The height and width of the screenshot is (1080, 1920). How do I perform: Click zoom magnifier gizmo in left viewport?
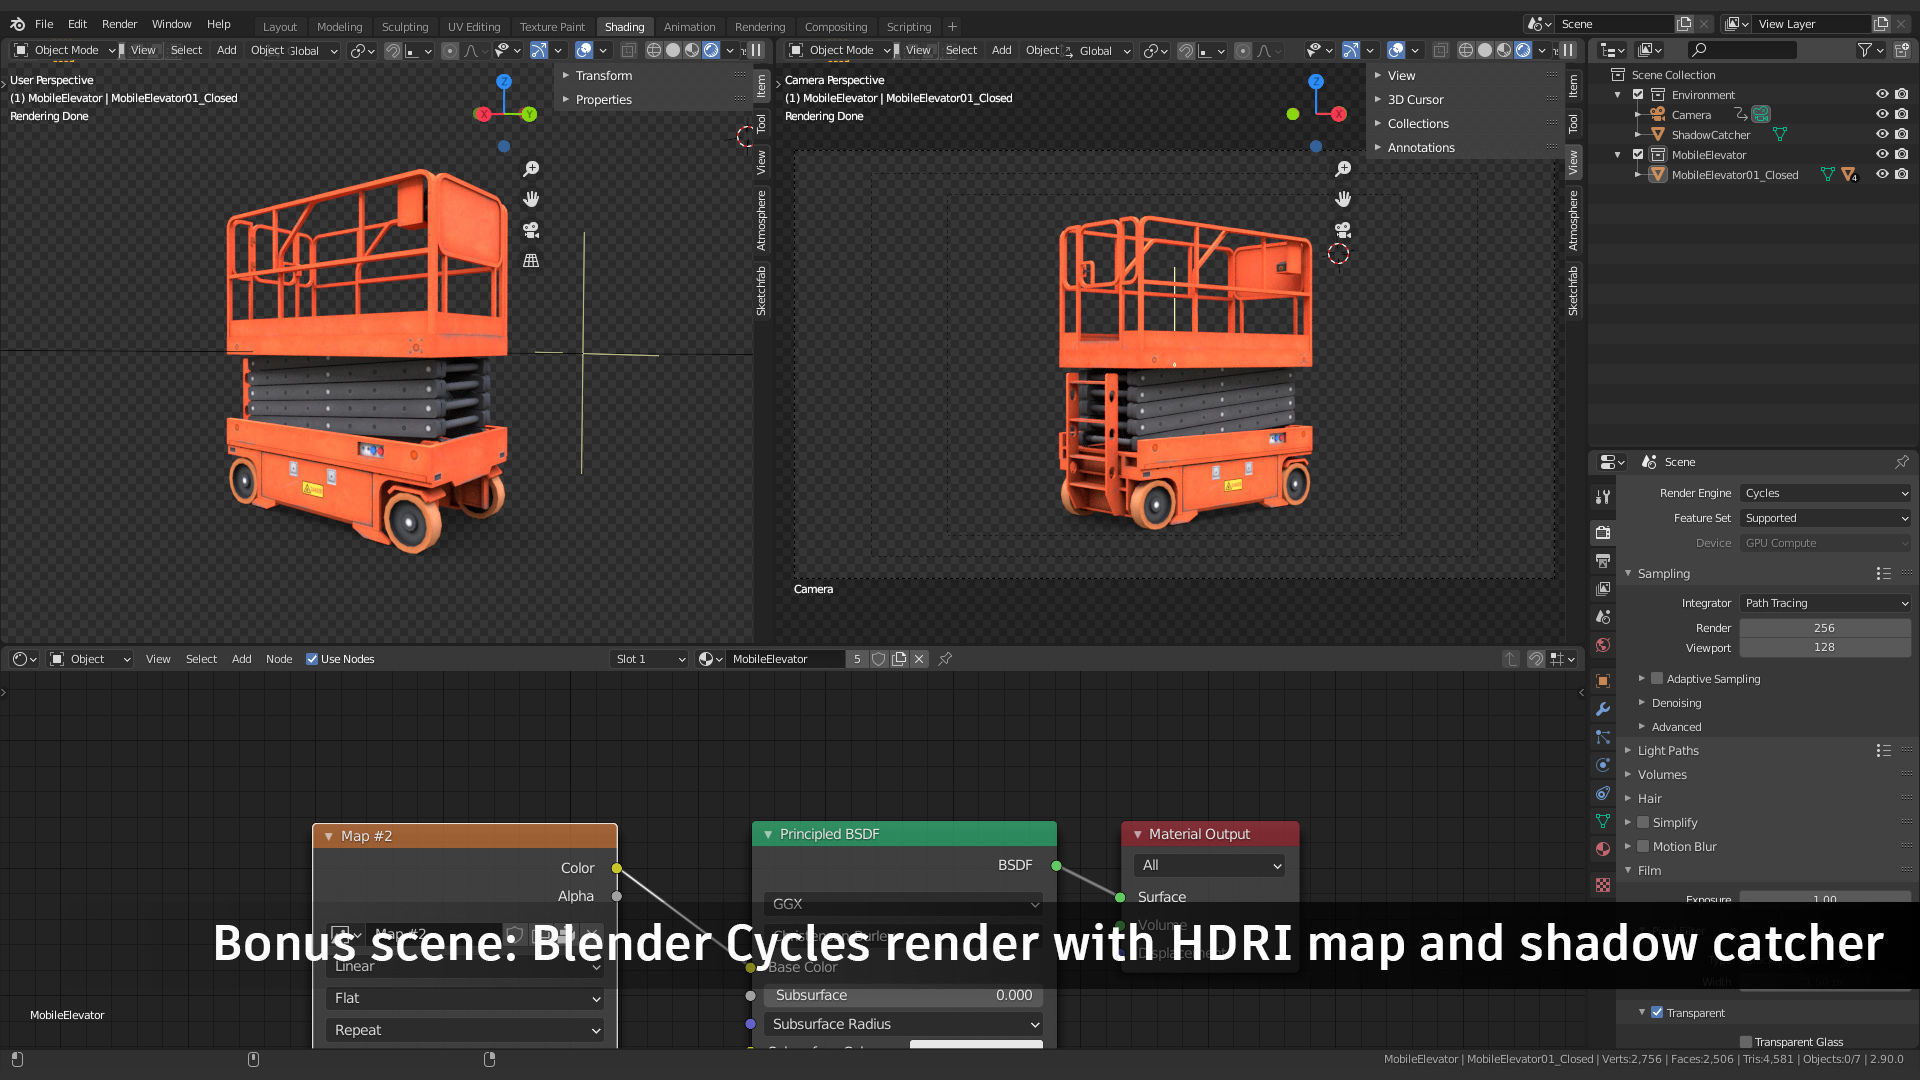coord(531,169)
